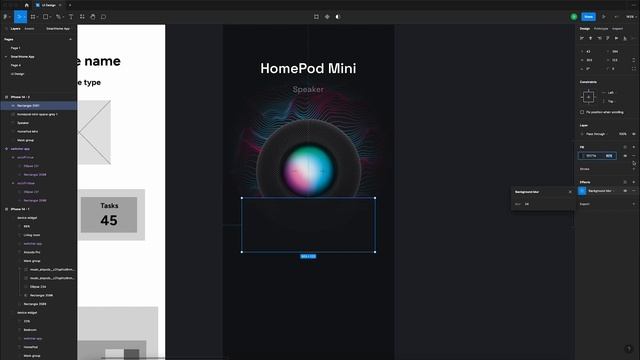The width and height of the screenshot is (640, 360).
Task: Click the Use as mask icon
Action: click(x=338, y=17)
